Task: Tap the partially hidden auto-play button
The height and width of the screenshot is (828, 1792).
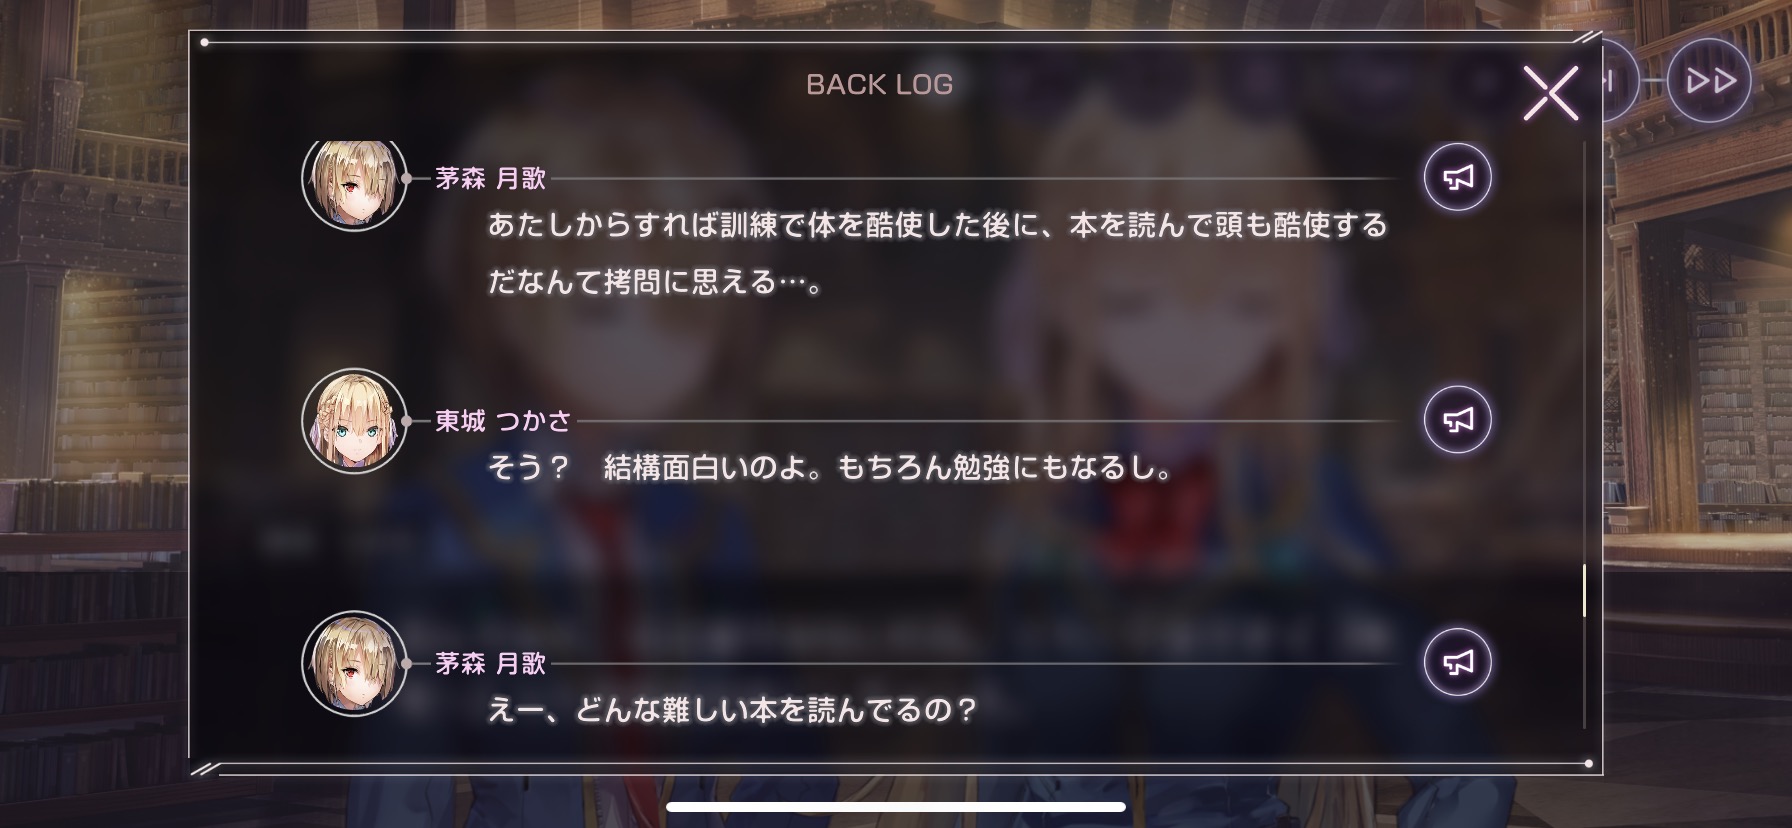Action: point(1620,81)
